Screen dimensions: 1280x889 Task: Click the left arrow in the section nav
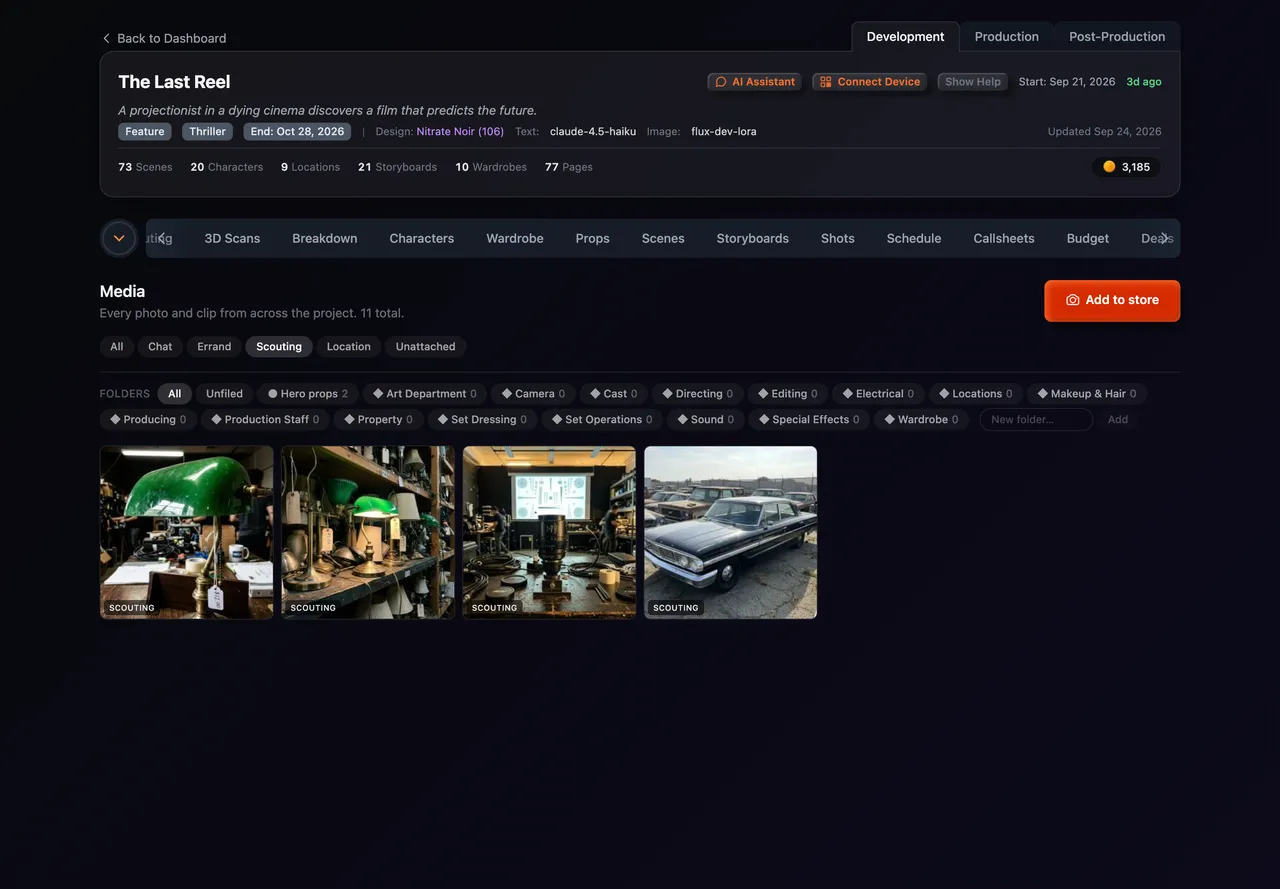pos(163,238)
